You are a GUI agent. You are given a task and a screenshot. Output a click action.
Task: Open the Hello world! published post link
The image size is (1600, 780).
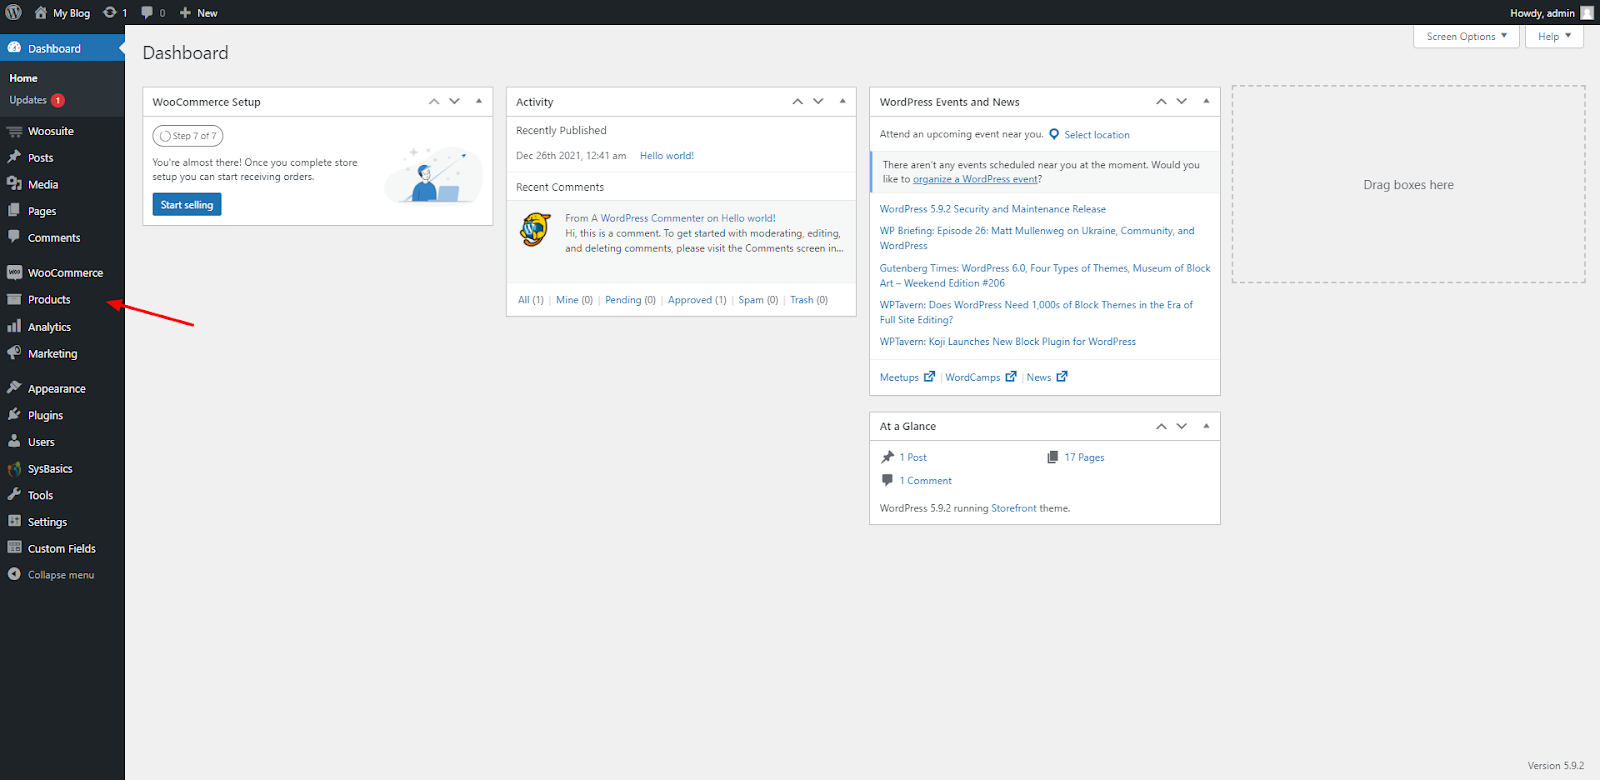pos(667,156)
